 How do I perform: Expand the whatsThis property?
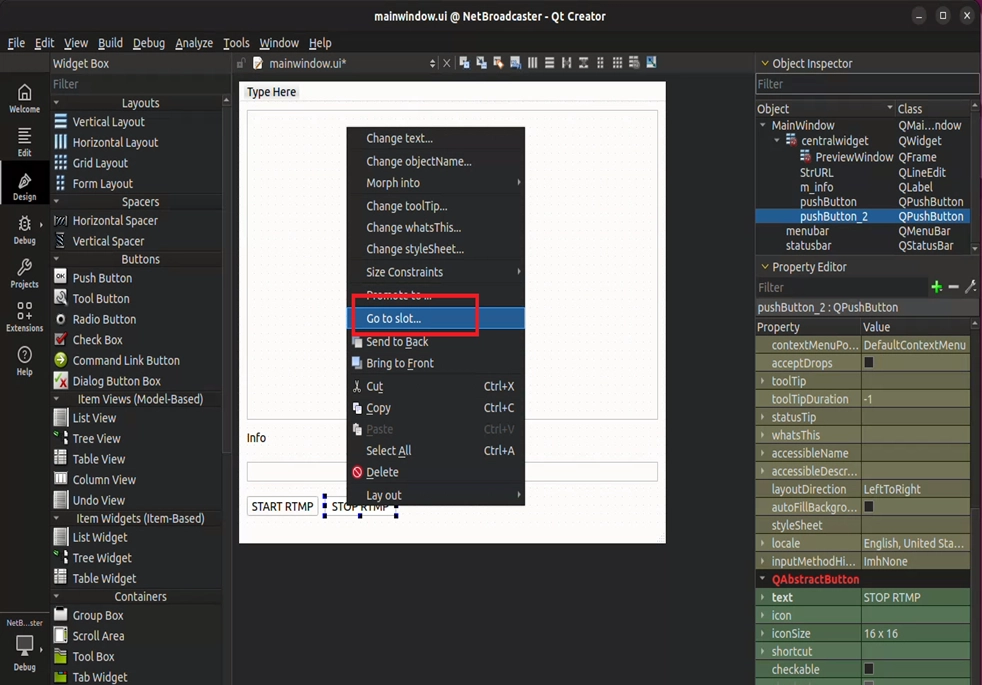(763, 435)
